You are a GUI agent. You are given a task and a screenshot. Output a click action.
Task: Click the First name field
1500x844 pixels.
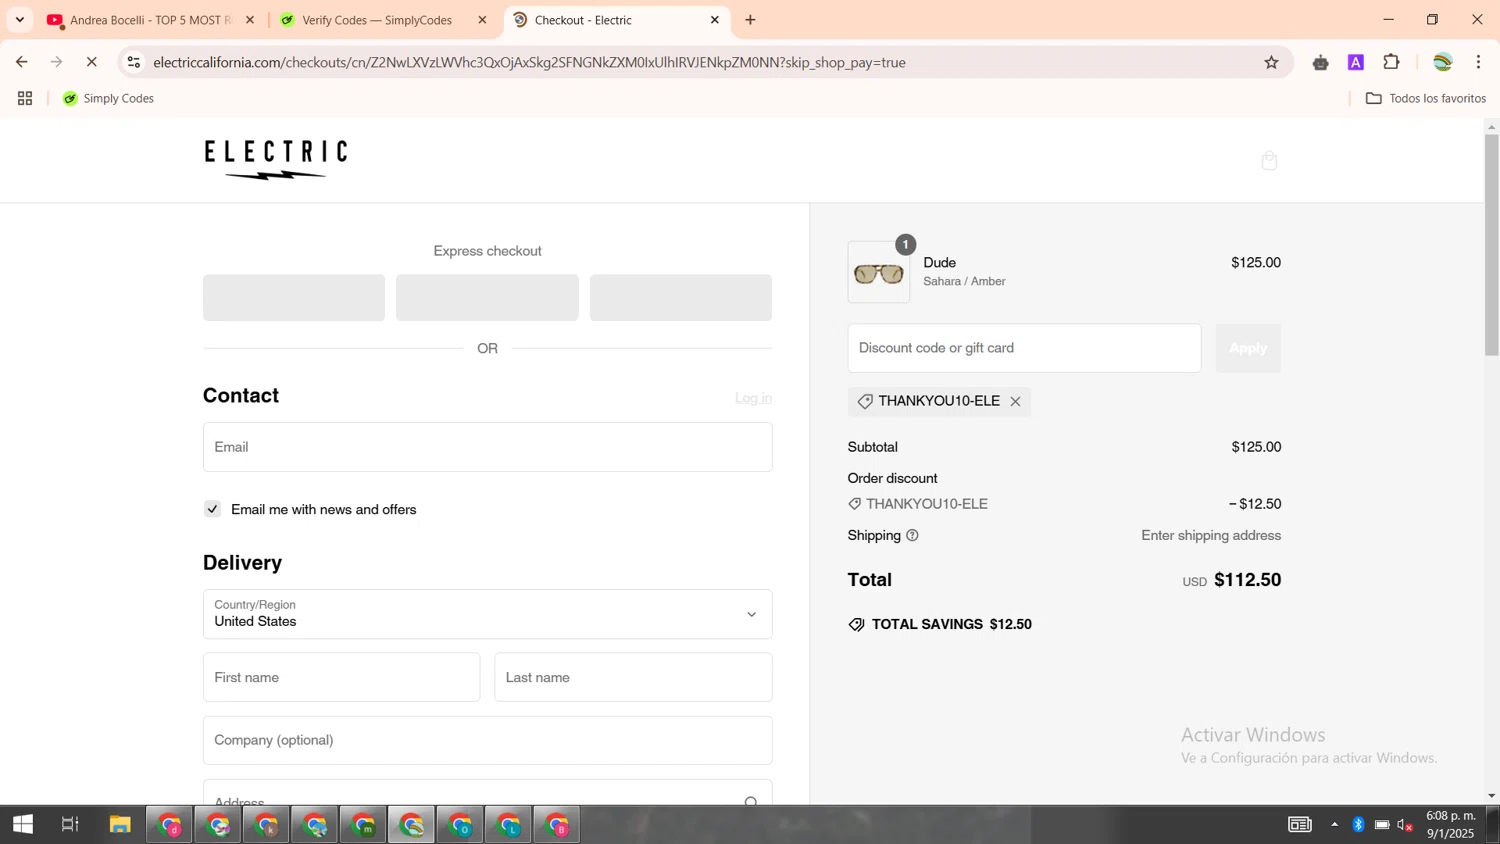pyautogui.click(x=341, y=677)
